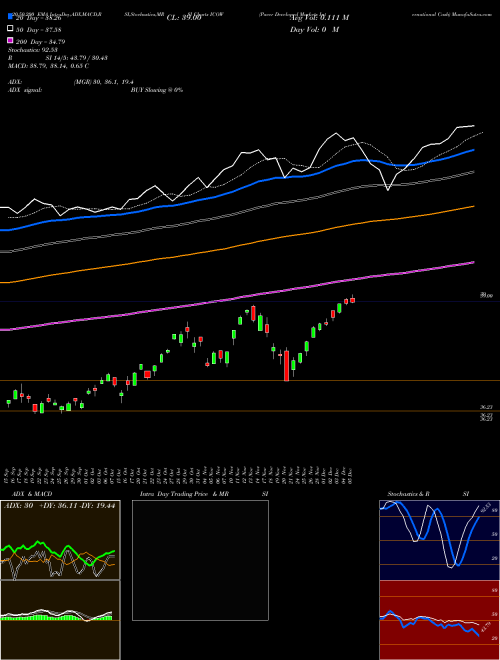Viewport: 500px width, 660px height.
Task: Select the '50 Day = 37.38' legend text
Action: pyautogui.click(x=39, y=30)
